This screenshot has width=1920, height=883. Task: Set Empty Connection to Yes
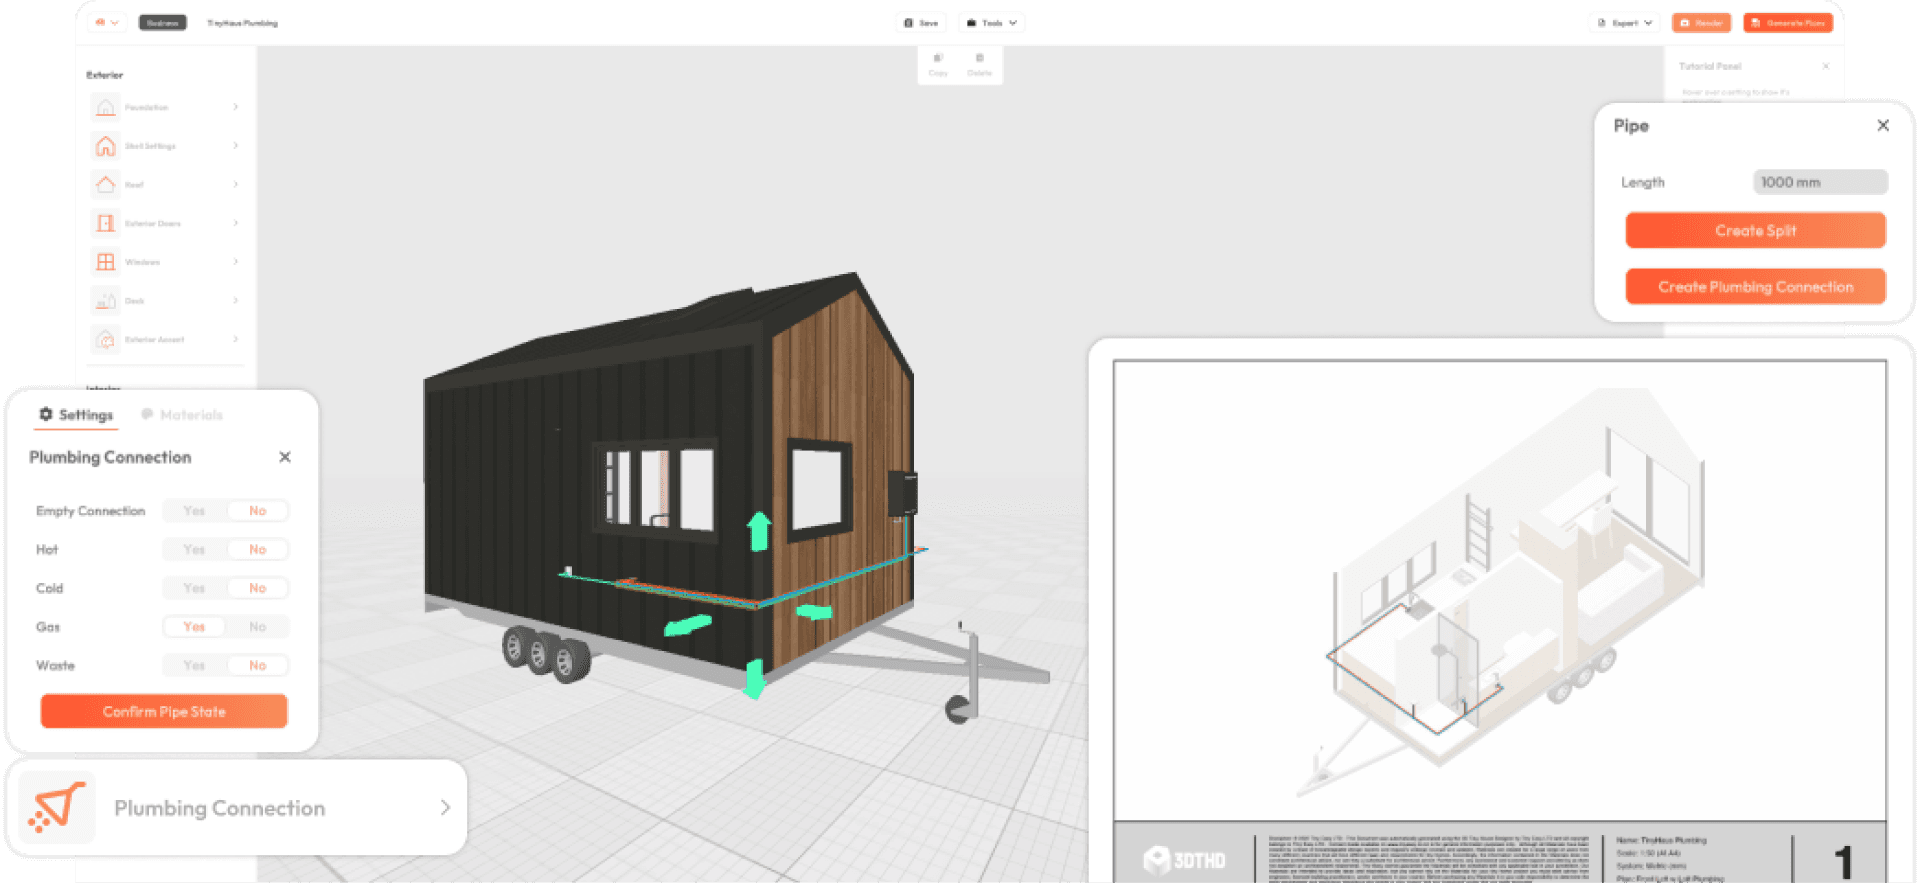point(194,511)
